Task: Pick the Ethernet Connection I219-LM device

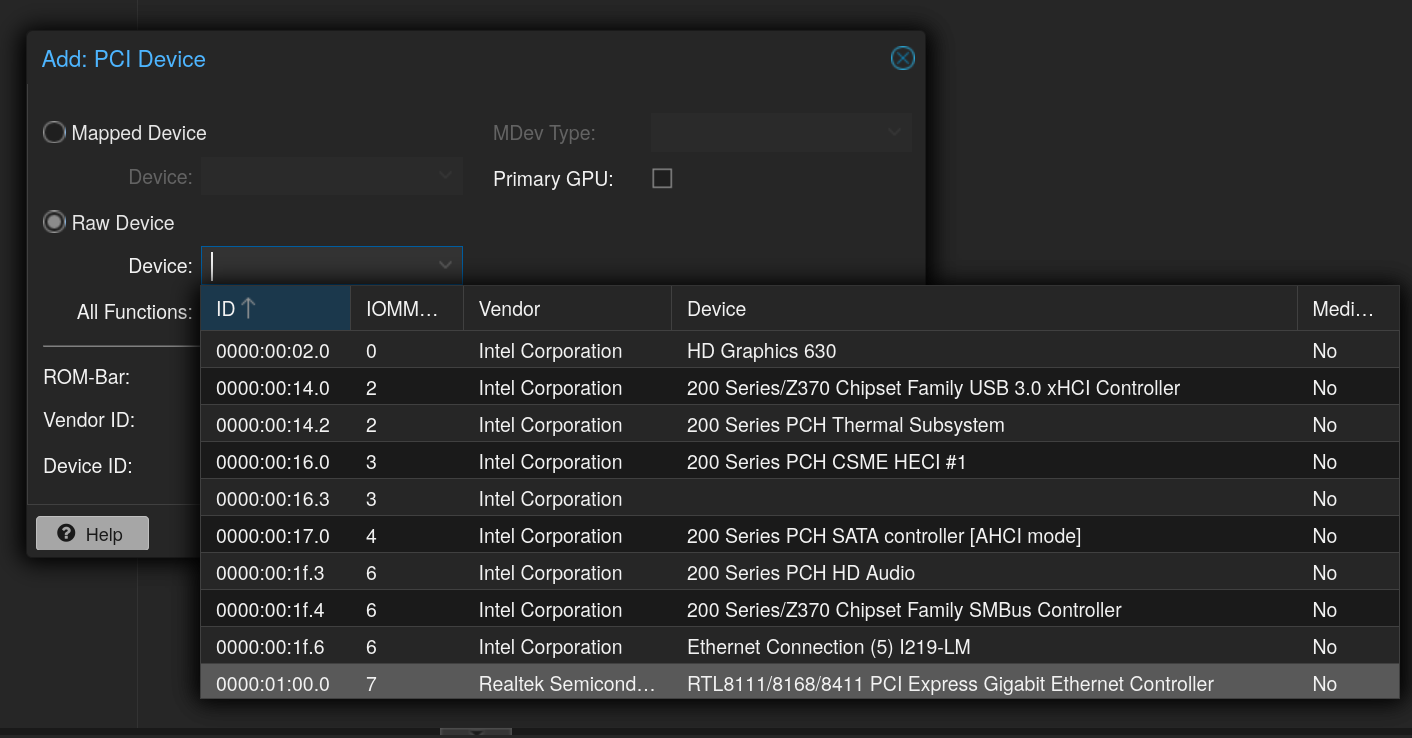Action: tap(828, 647)
